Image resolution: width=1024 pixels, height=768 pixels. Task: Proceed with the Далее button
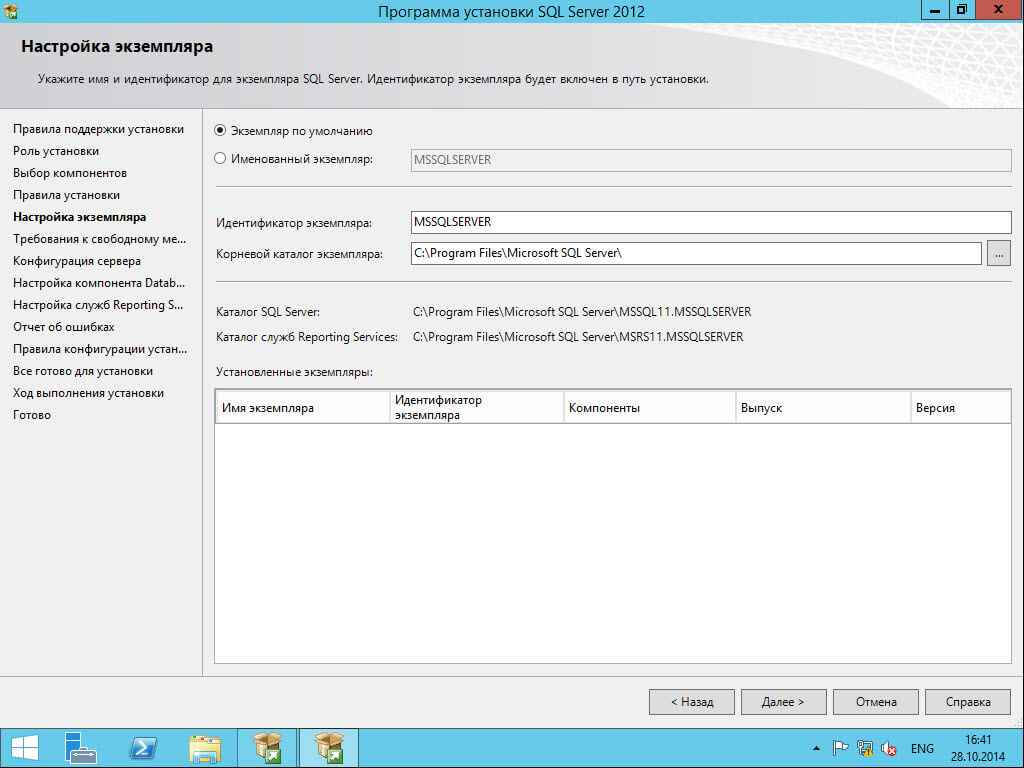[x=784, y=702]
